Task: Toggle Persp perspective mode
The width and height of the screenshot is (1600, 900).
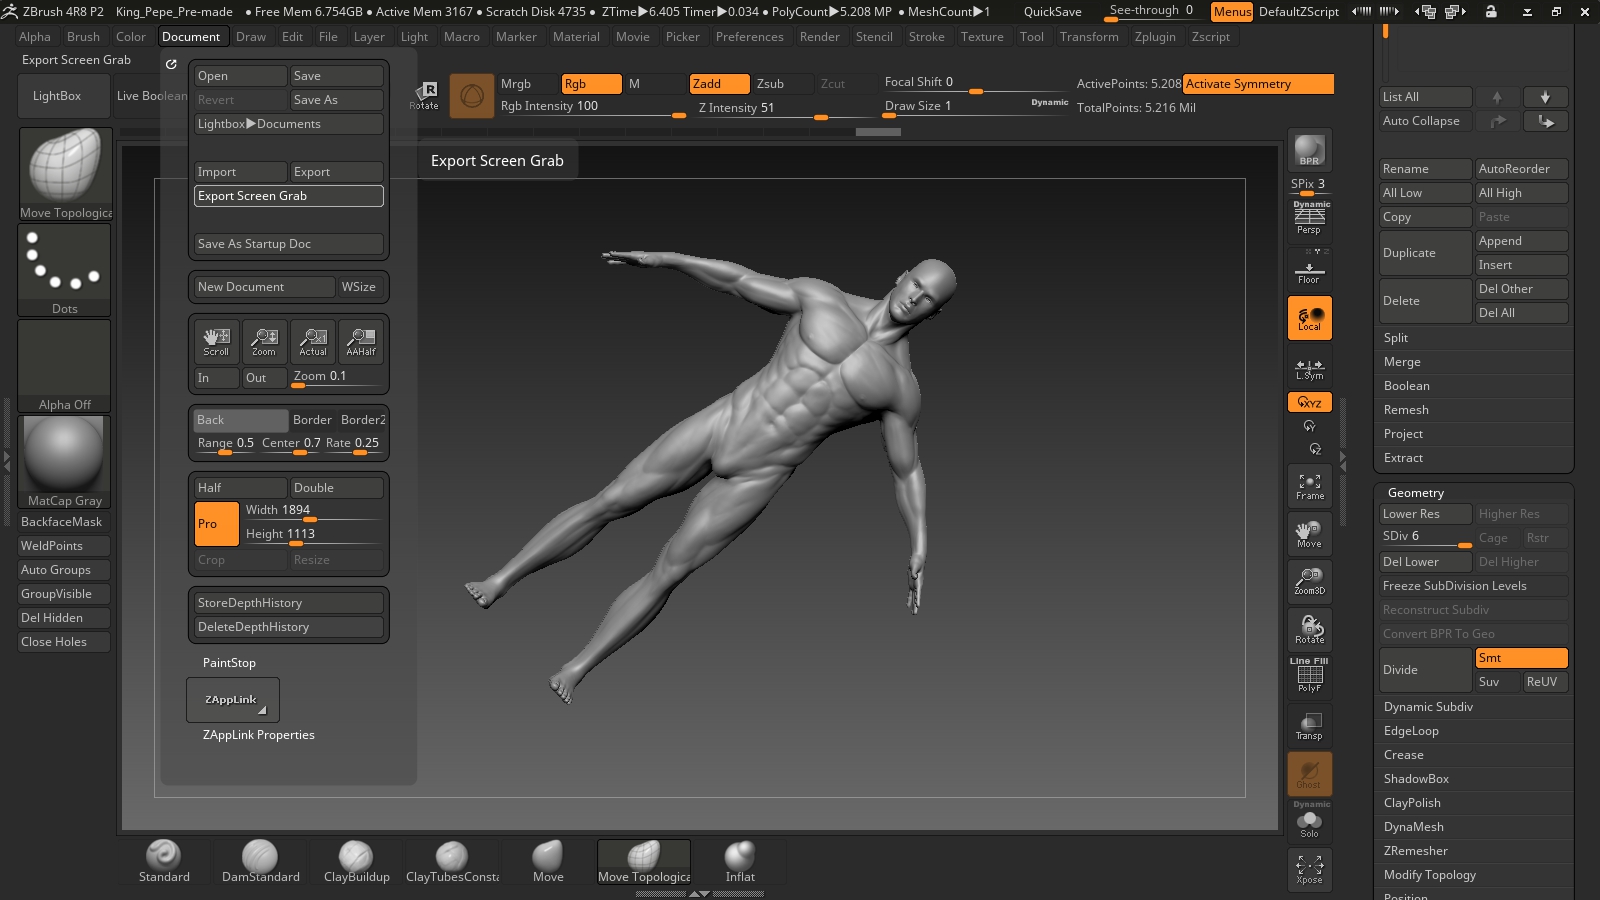Action: pos(1309,222)
